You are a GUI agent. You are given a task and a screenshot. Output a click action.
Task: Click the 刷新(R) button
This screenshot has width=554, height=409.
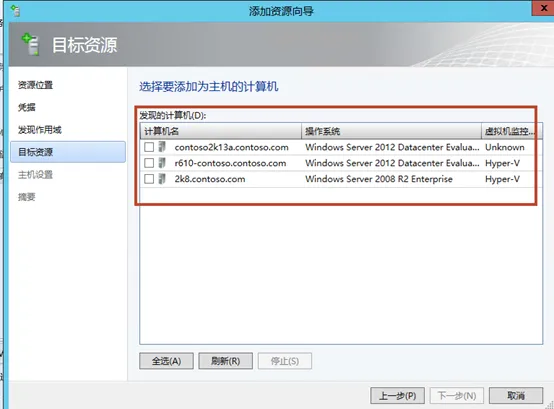coord(225,361)
